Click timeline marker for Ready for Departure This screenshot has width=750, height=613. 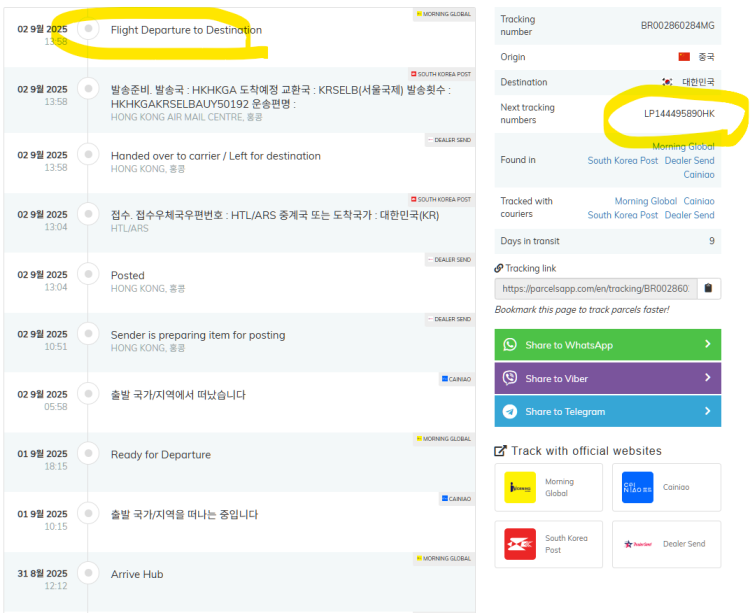tap(88, 453)
